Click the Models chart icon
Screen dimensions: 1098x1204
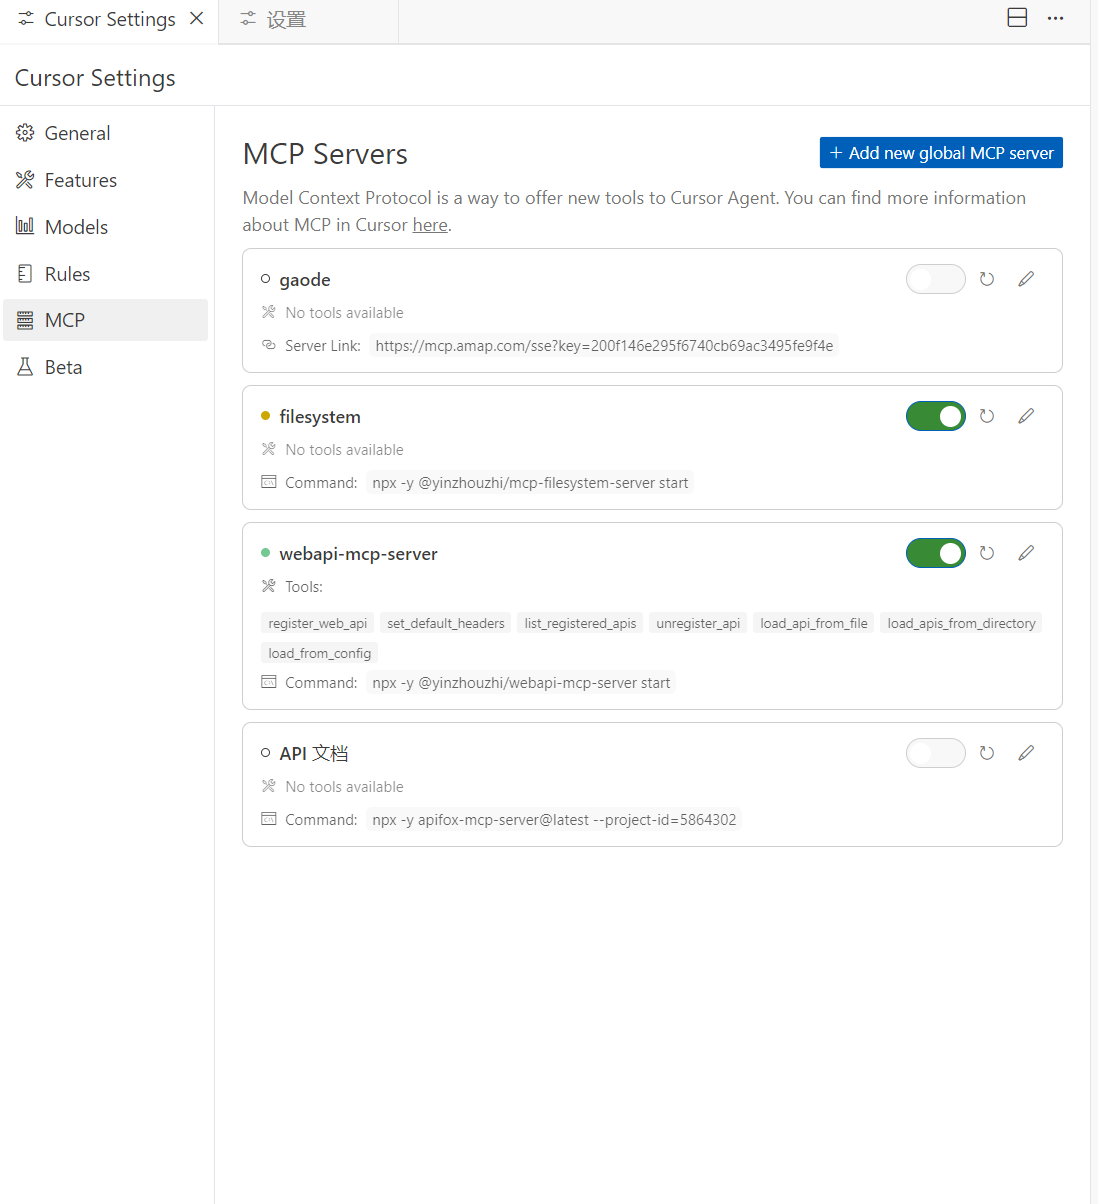[25, 226]
